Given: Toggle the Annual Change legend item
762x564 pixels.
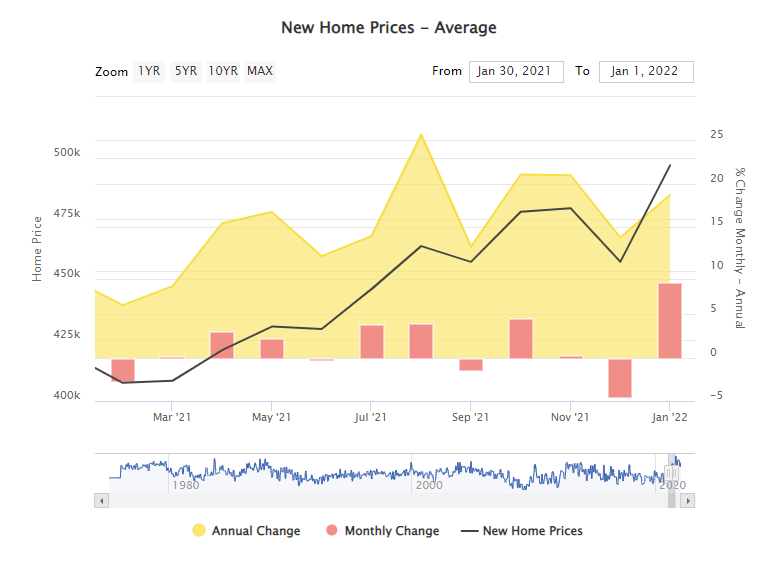Looking at the screenshot, I should [x=246, y=530].
